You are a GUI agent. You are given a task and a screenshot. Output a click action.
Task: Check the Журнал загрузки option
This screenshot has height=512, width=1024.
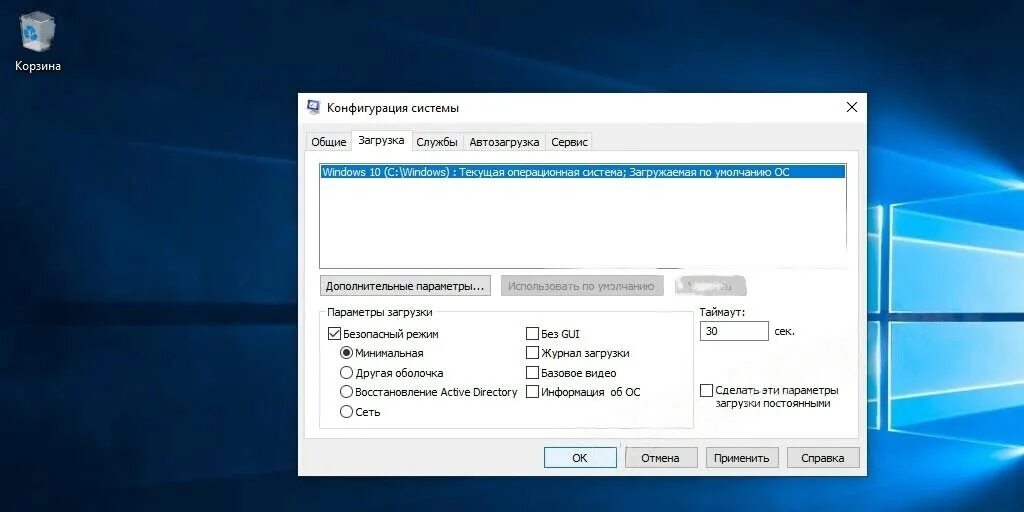click(x=532, y=353)
